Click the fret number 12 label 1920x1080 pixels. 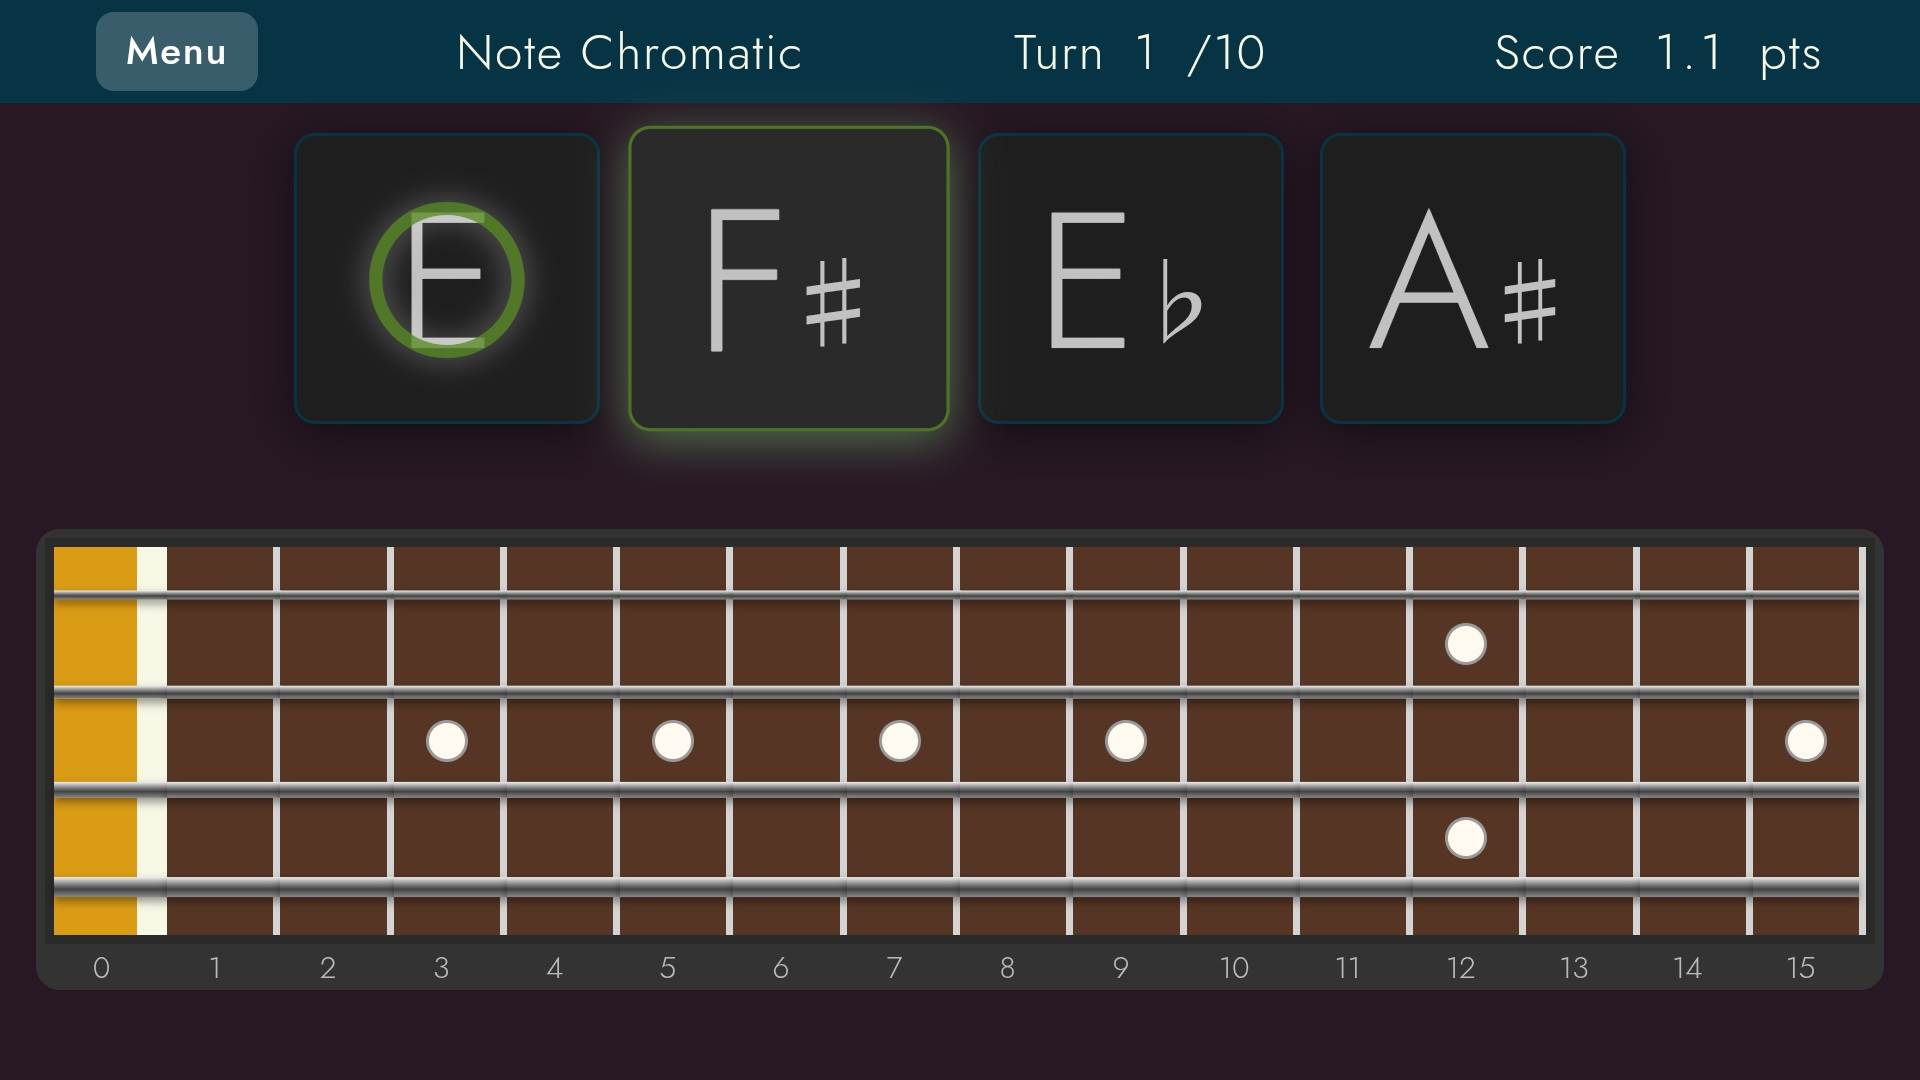[x=1460, y=968]
